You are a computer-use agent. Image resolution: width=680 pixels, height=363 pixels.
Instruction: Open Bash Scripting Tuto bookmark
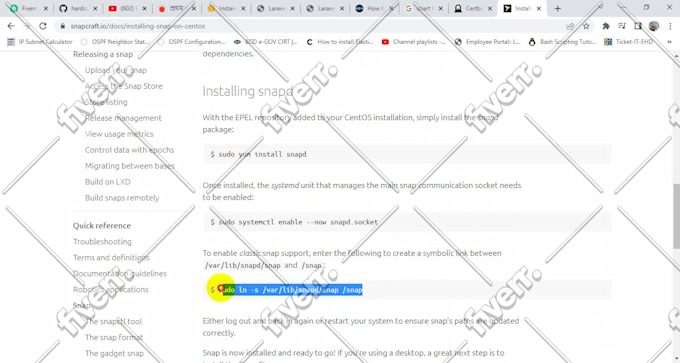click(x=562, y=42)
